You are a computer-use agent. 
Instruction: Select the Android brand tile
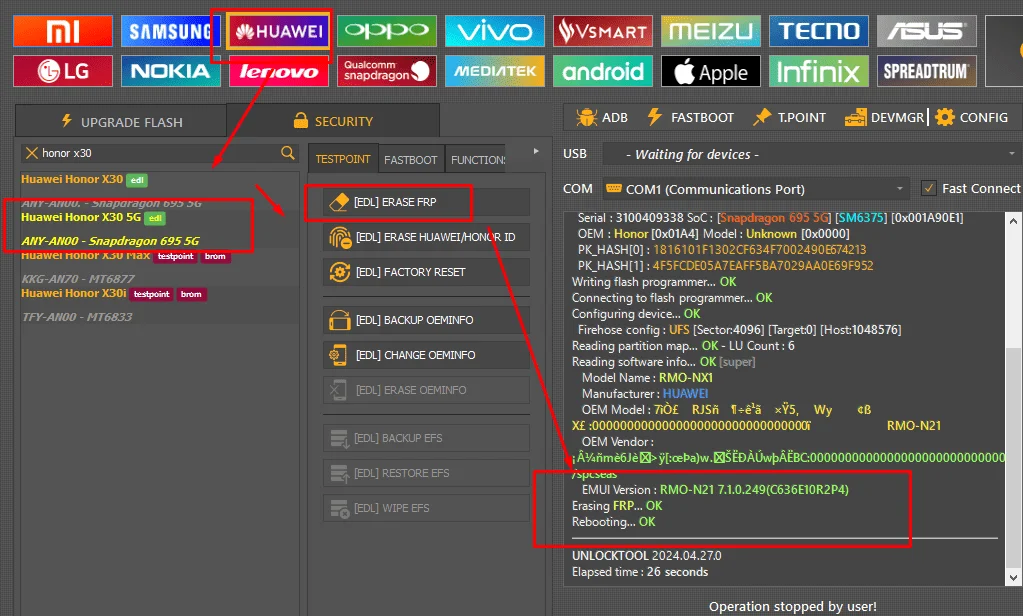point(603,71)
